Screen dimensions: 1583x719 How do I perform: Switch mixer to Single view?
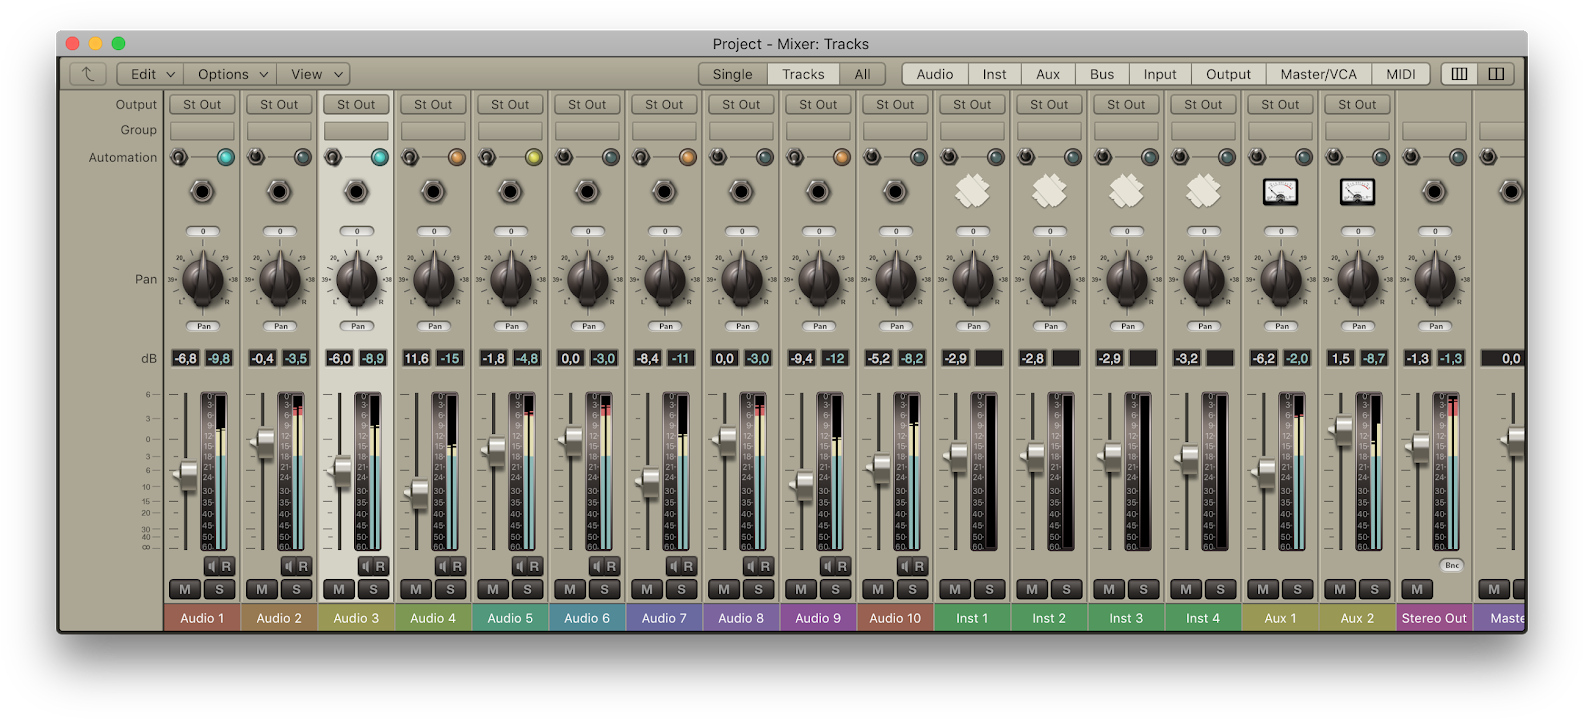(x=733, y=74)
